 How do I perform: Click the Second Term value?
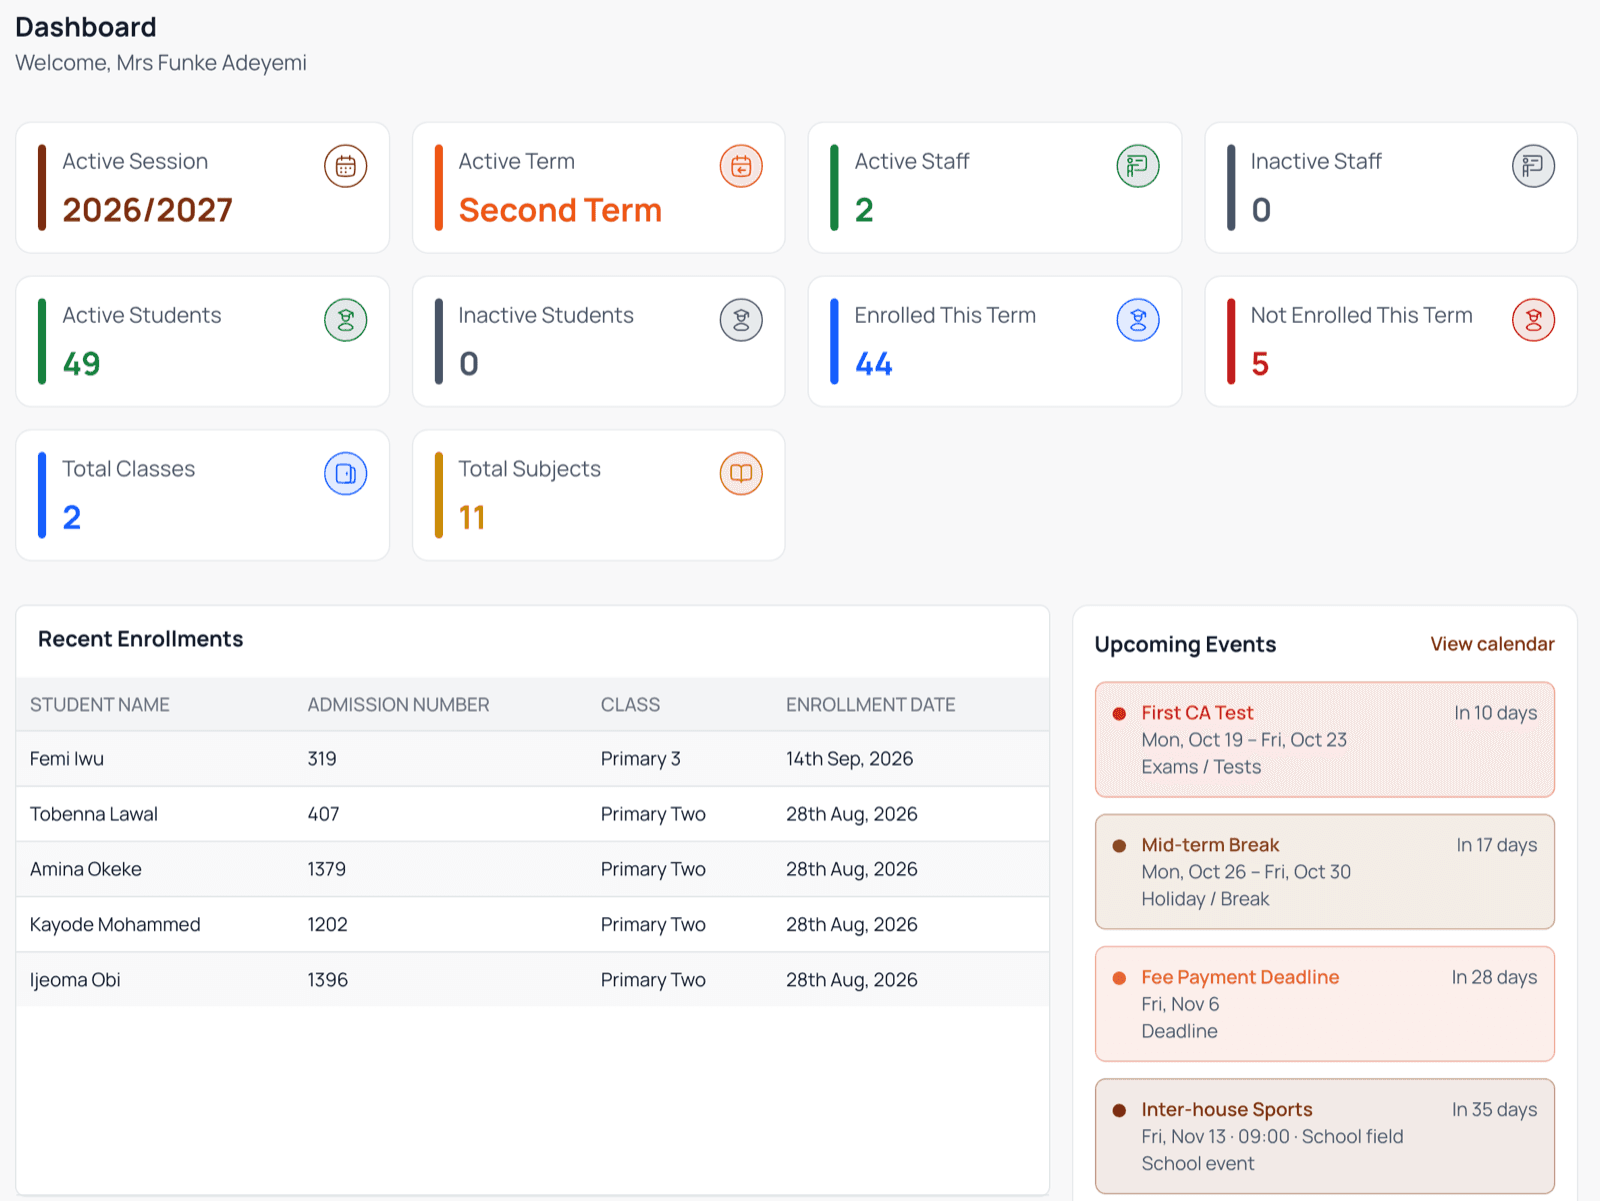tap(560, 210)
